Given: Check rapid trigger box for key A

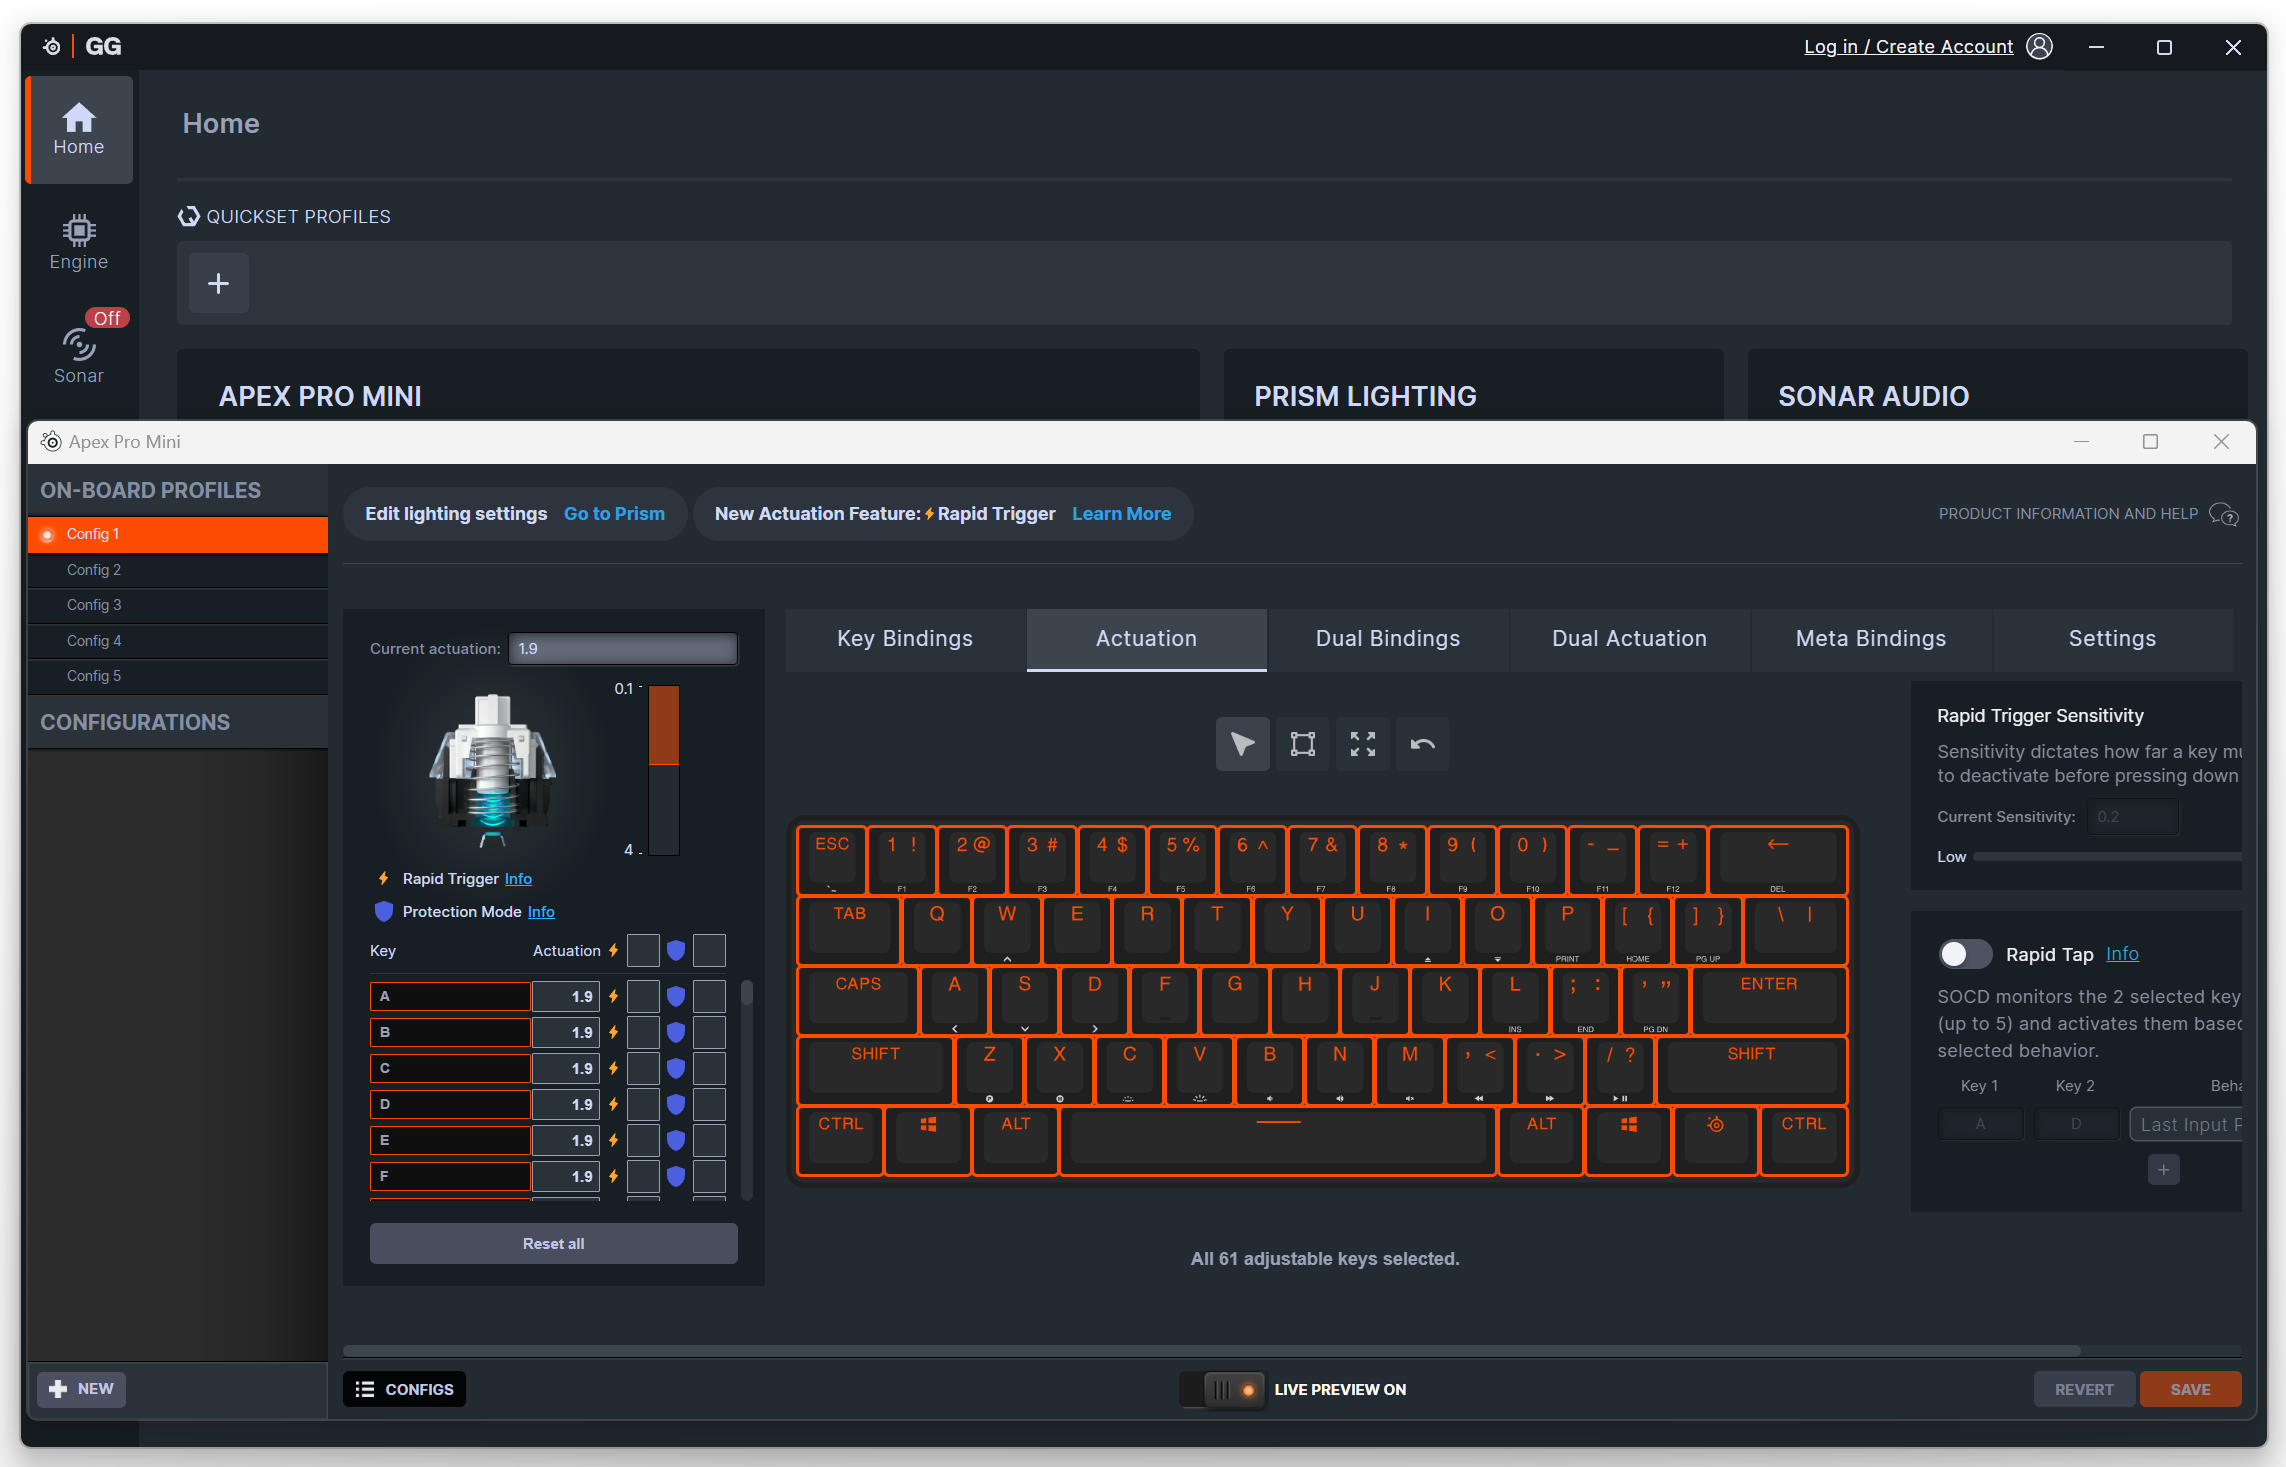Looking at the screenshot, I should [x=643, y=996].
